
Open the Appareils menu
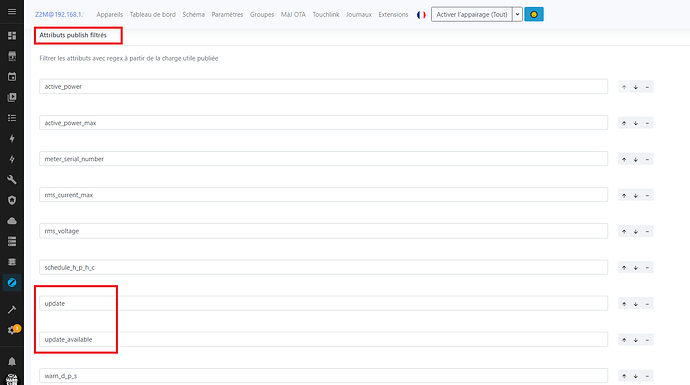tap(110, 15)
